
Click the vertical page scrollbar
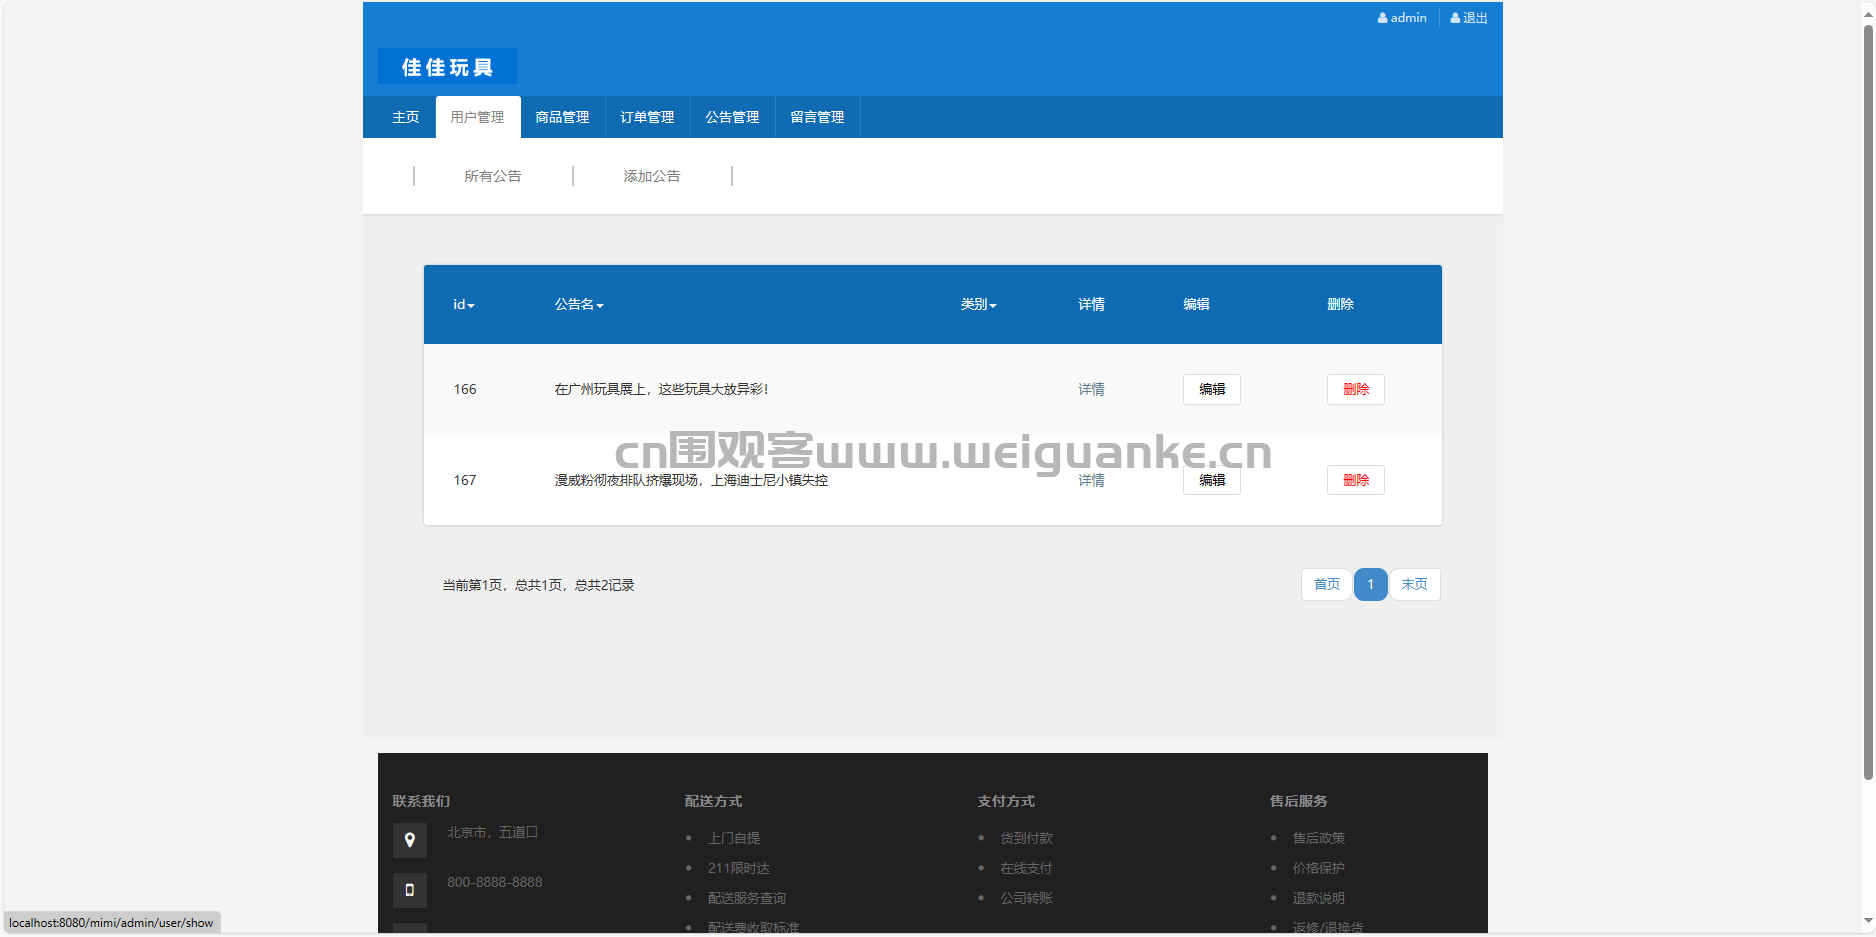pos(1868,400)
